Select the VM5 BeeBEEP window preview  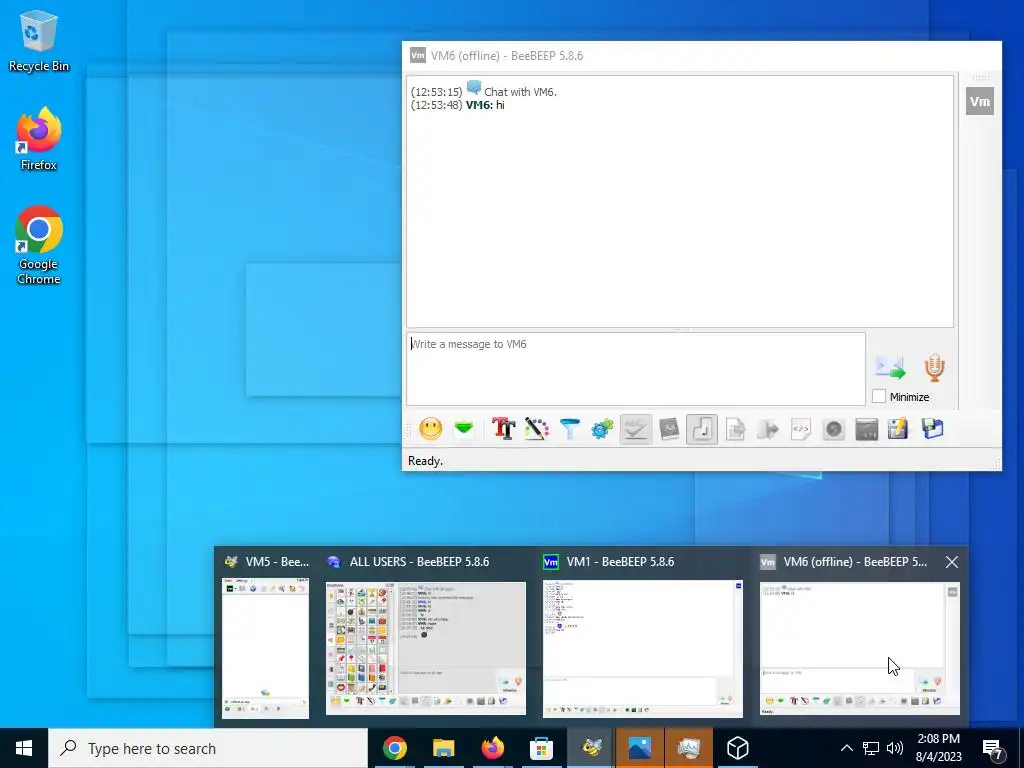pos(265,639)
